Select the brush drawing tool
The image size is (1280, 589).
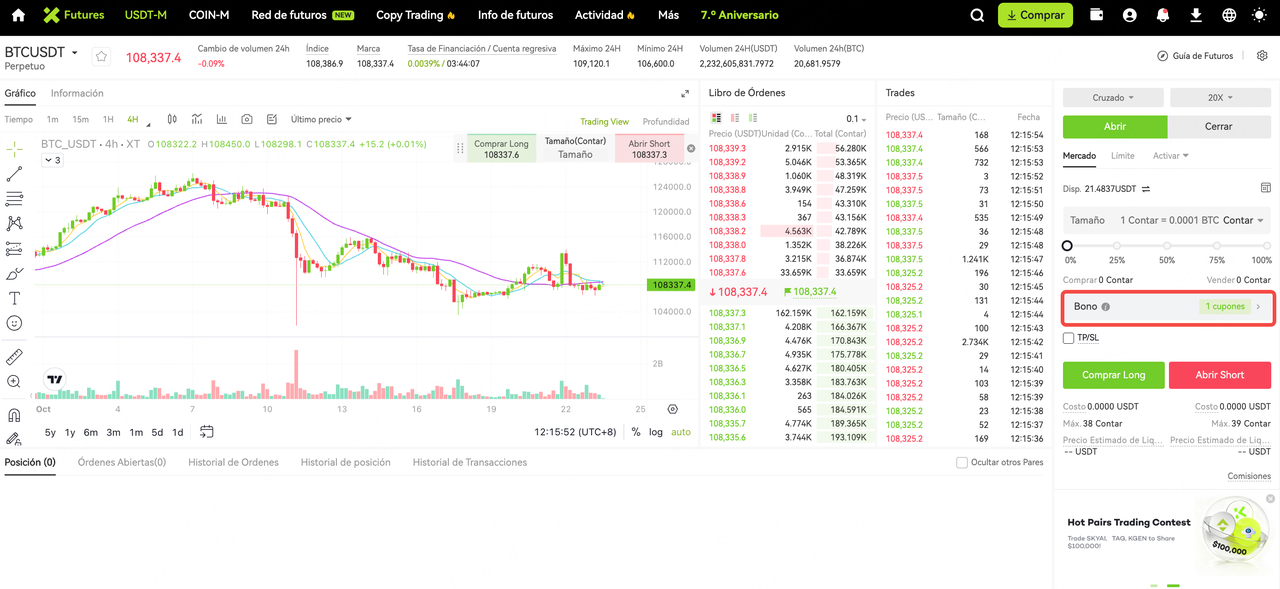tap(14, 273)
